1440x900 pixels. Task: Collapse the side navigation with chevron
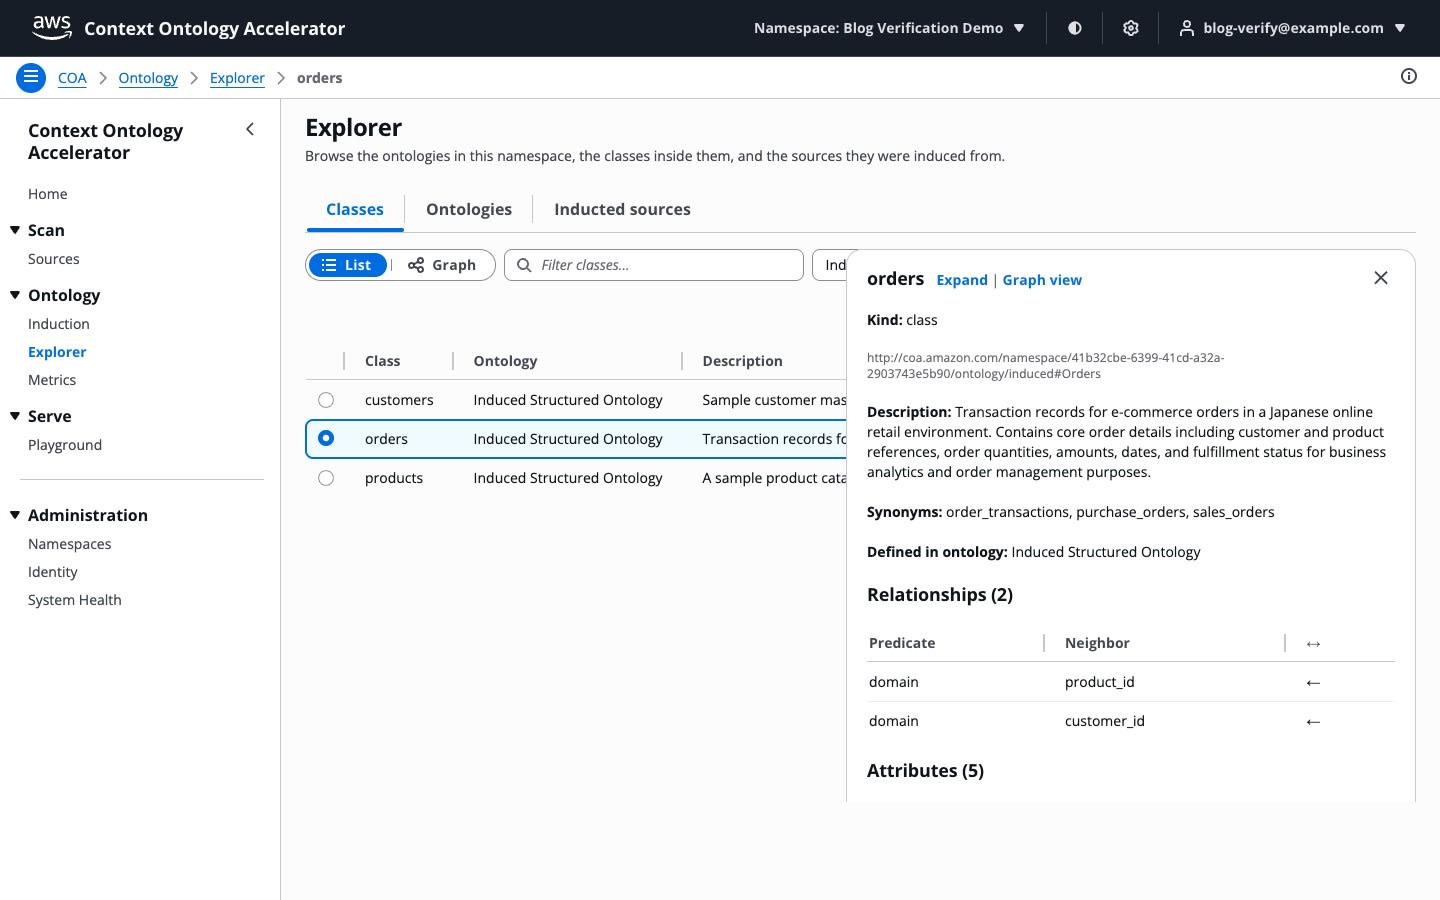(x=250, y=129)
